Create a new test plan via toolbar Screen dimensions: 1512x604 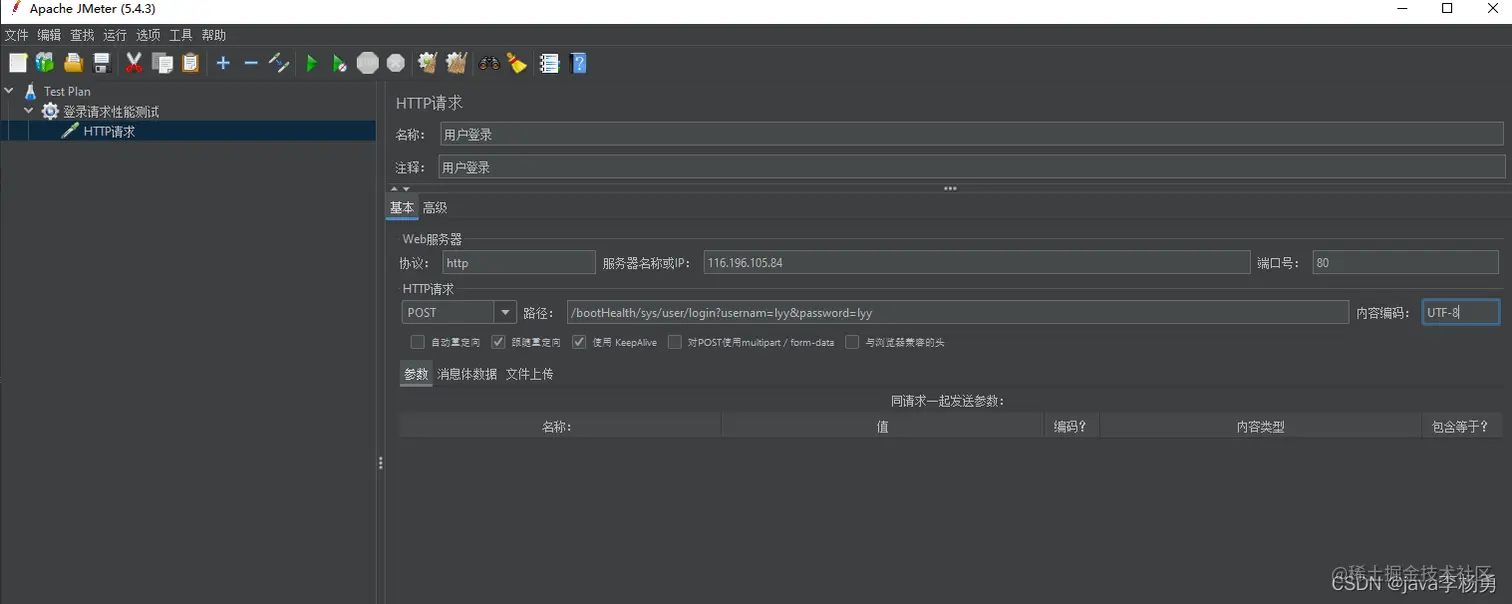click(18, 63)
